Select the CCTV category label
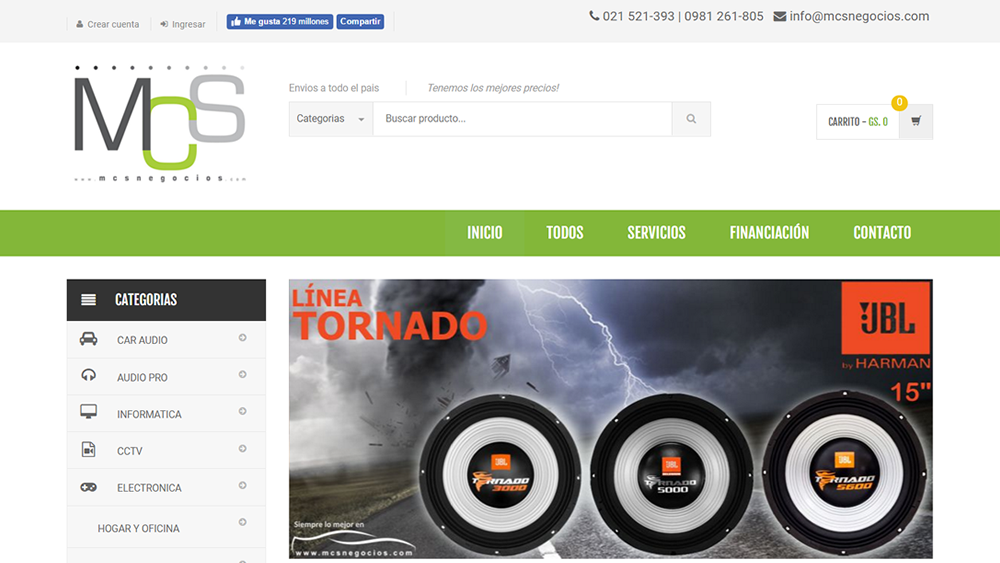This screenshot has width=1000, height=563. [129, 451]
